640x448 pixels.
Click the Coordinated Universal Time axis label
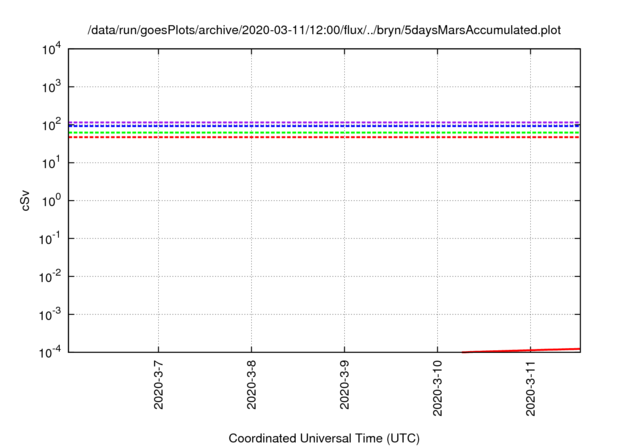tap(324, 438)
